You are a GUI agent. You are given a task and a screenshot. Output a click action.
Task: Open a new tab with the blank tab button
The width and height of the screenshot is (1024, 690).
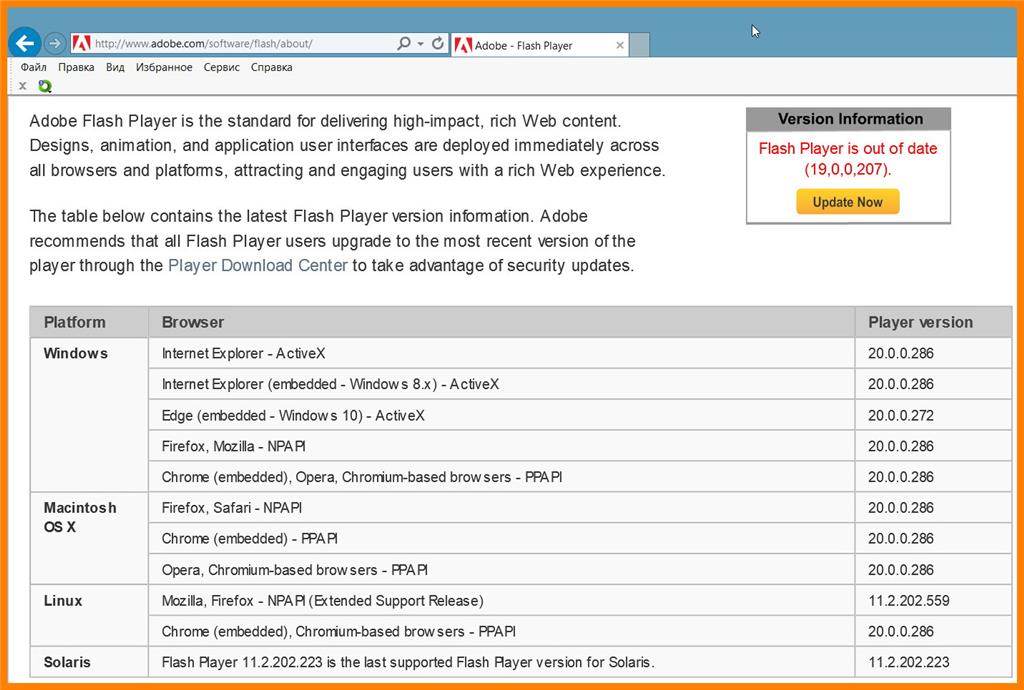pyautogui.click(x=640, y=45)
